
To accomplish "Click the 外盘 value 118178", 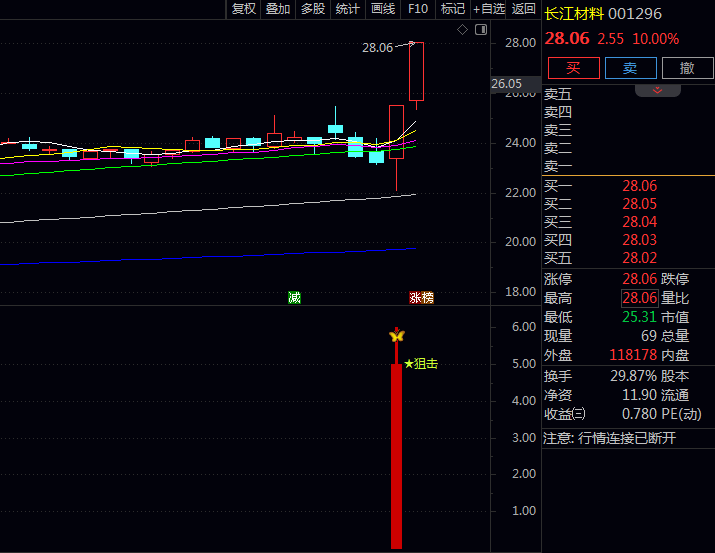I will (633, 355).
